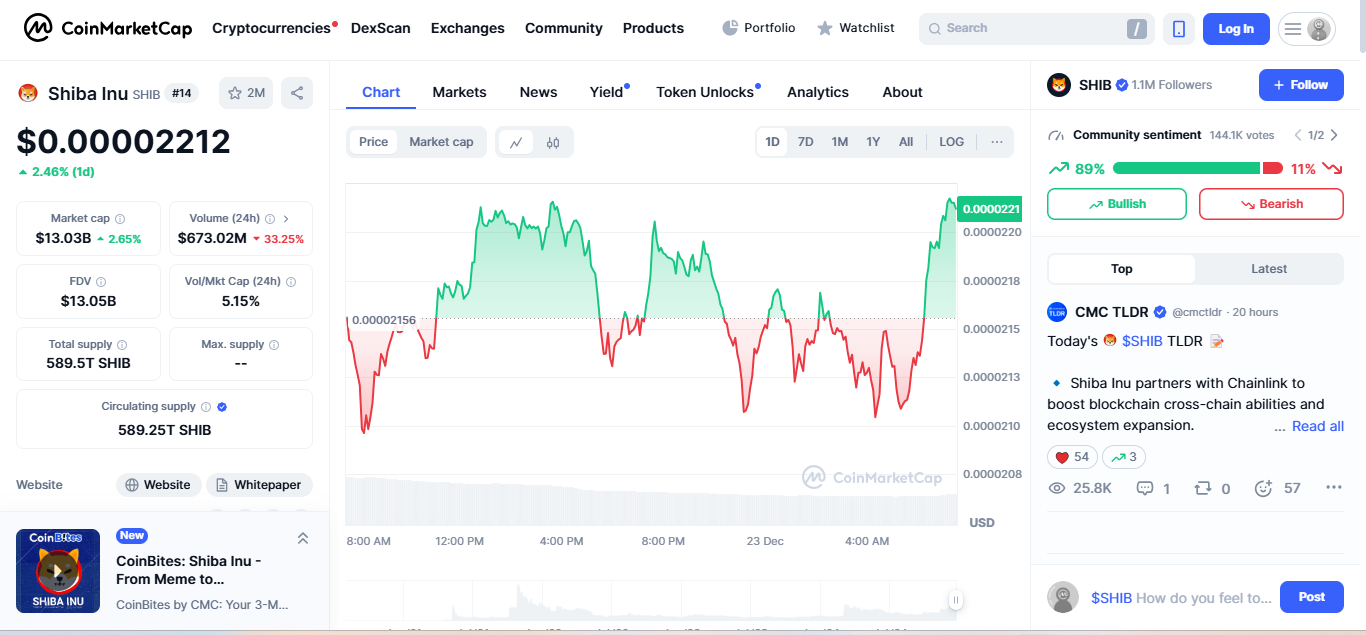Click the share icon next to SHIB
1366x635 pixels.
point(297,93)
